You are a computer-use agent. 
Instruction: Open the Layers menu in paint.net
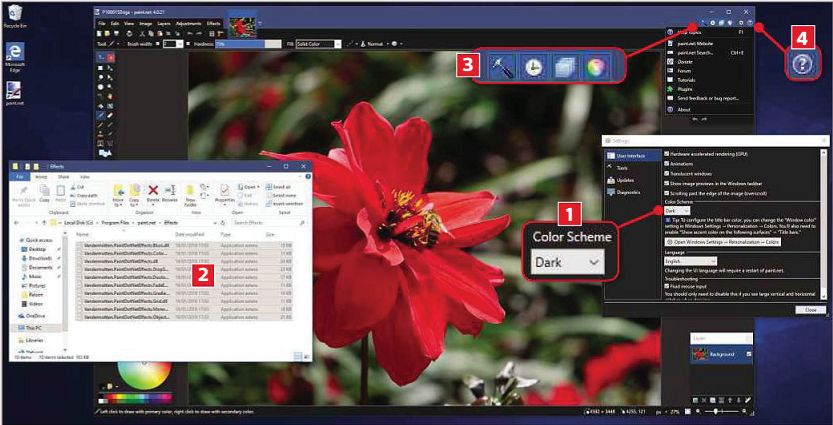tap(164, 23)
